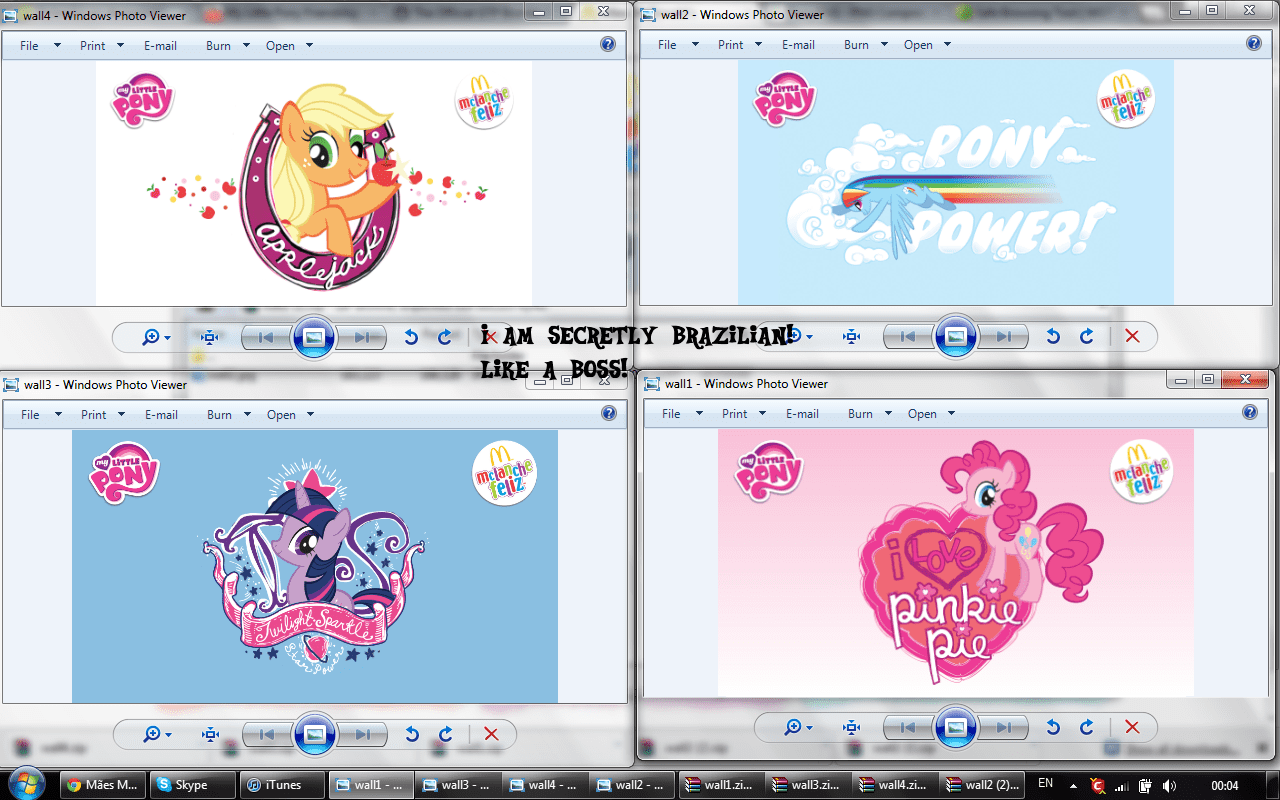Open help icon in wall1 window
The height and width of the screenshot is (800, 1280).
click(1250, 412)
